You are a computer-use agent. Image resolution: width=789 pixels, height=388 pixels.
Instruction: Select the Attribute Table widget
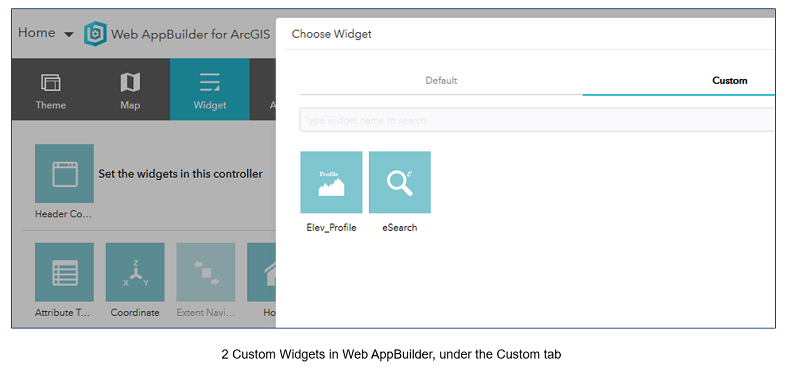click(x=64, y=272)
